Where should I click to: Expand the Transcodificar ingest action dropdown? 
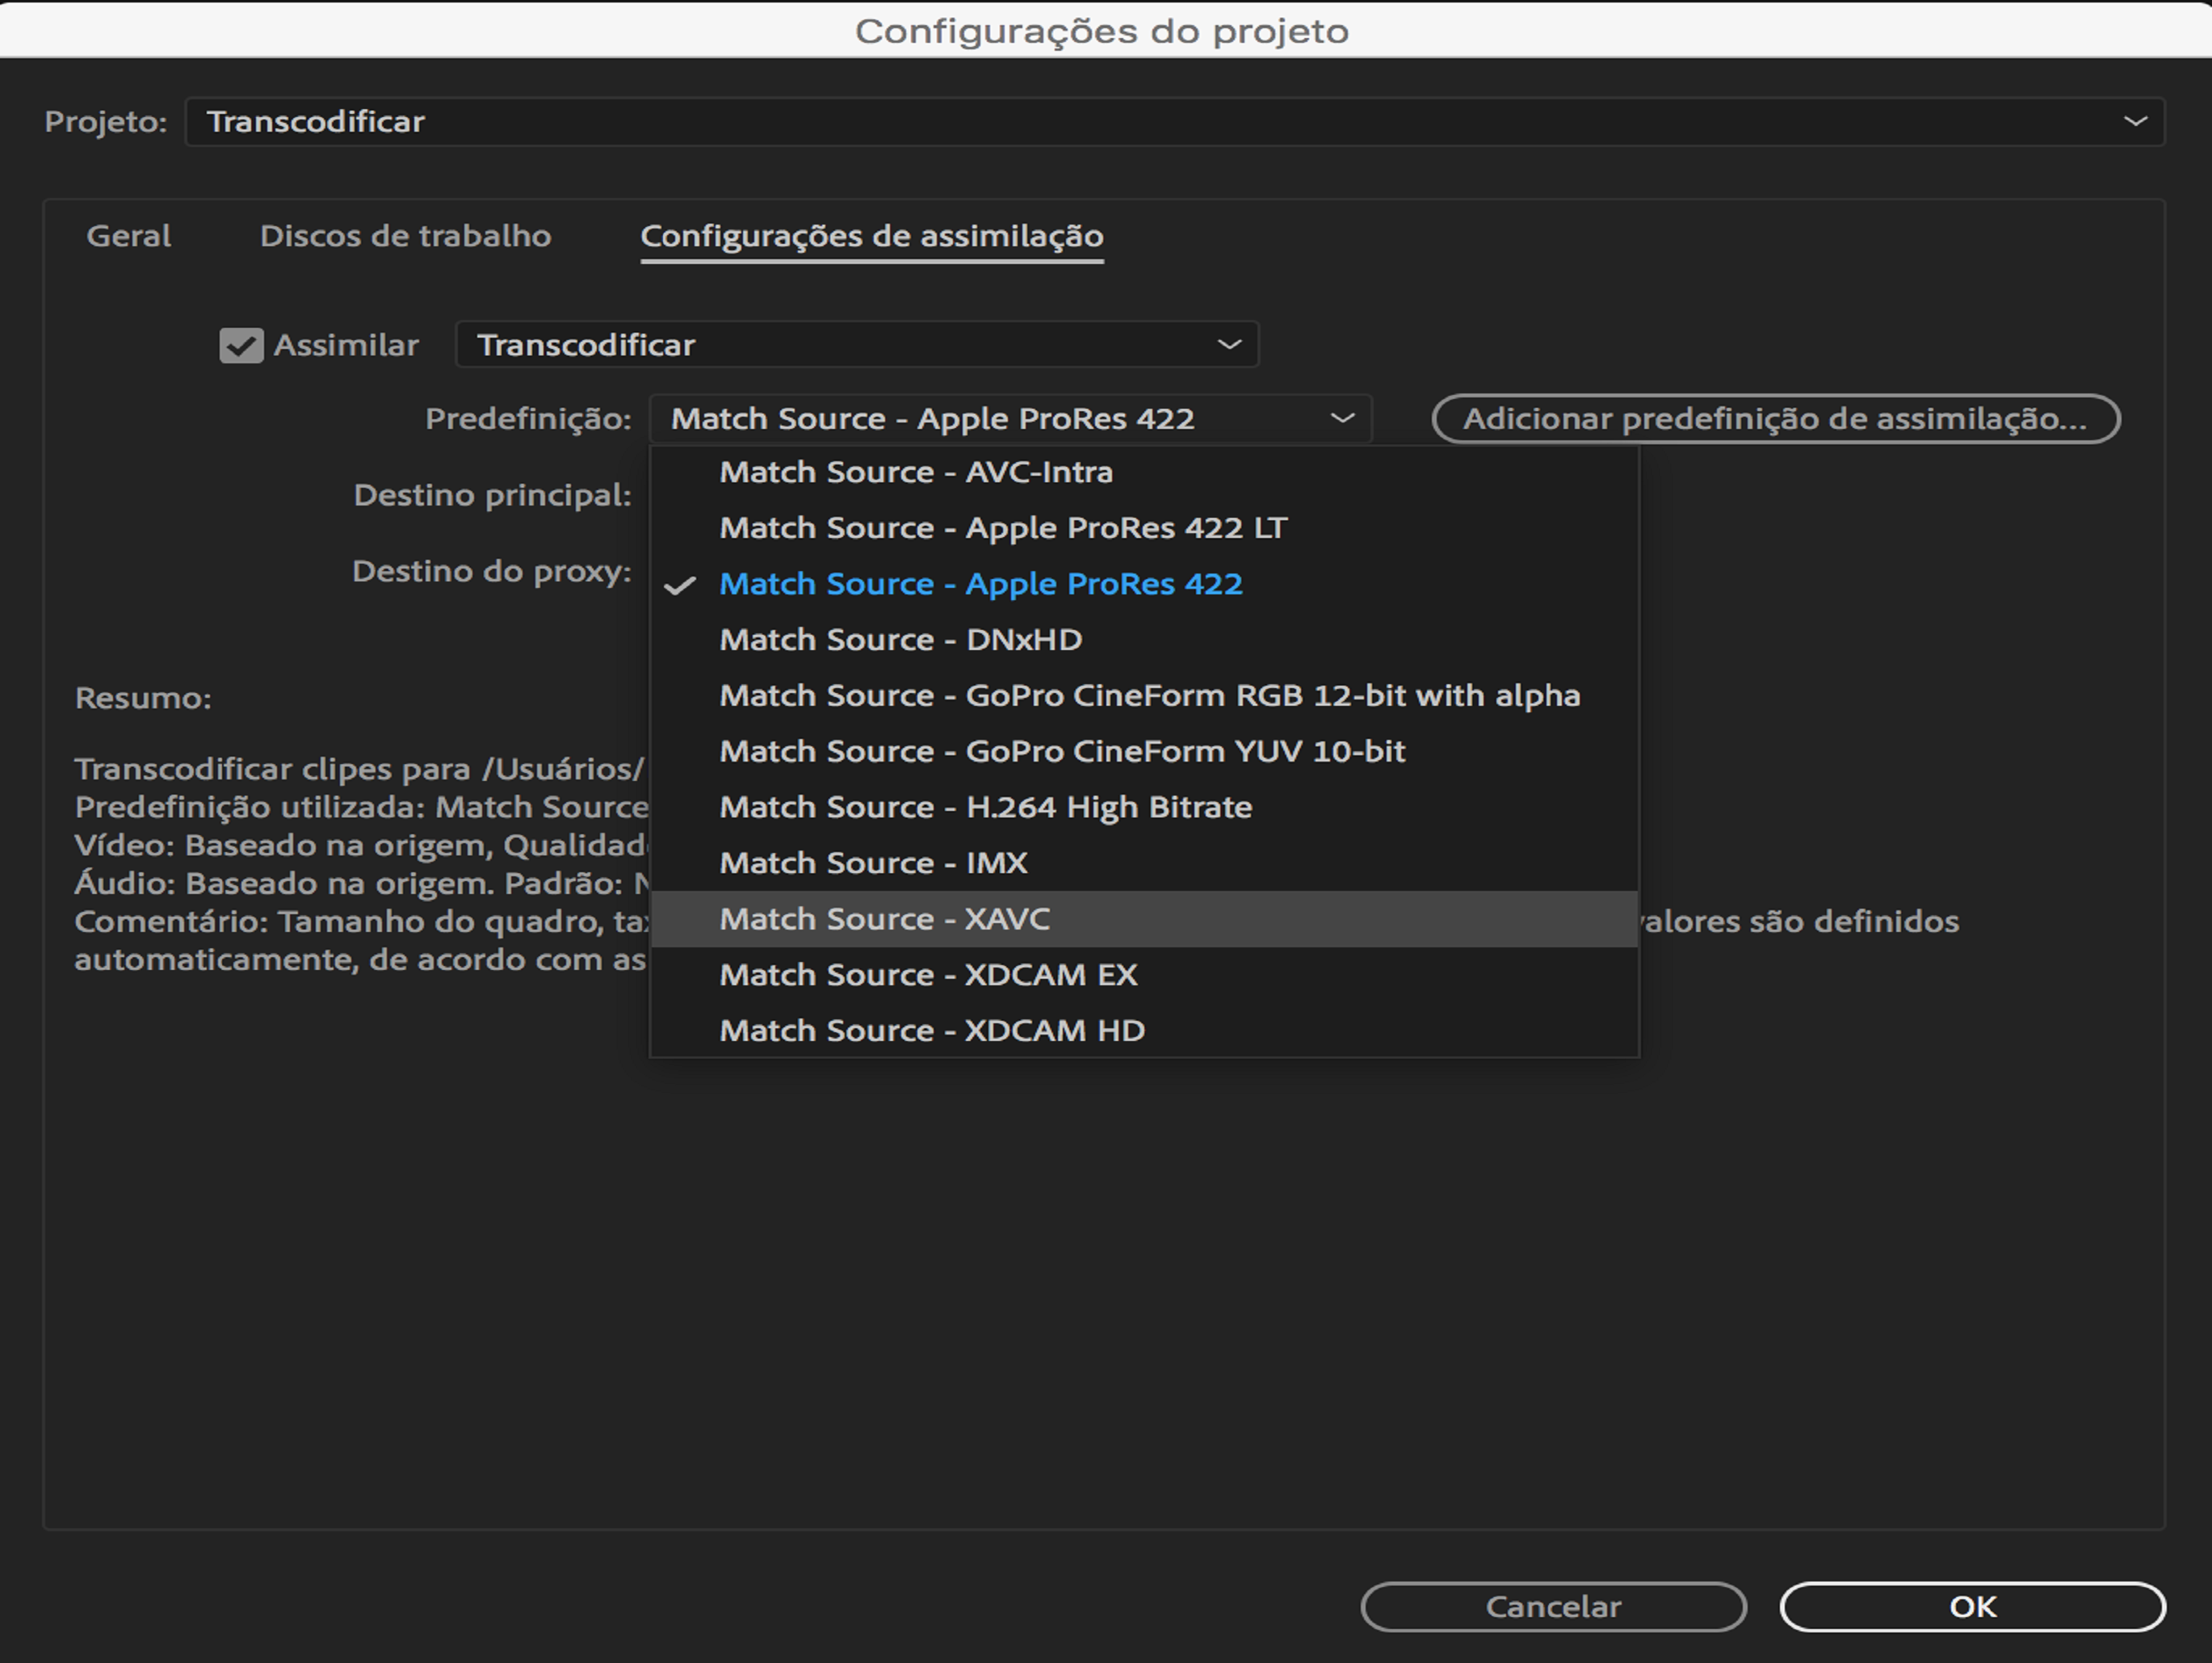click(x=856, y=345)
